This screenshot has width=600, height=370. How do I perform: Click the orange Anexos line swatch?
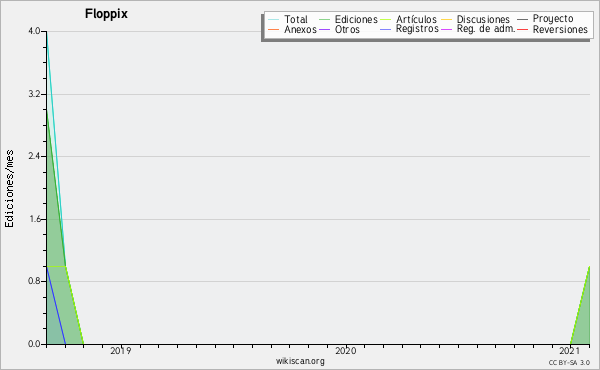[274, 29]
